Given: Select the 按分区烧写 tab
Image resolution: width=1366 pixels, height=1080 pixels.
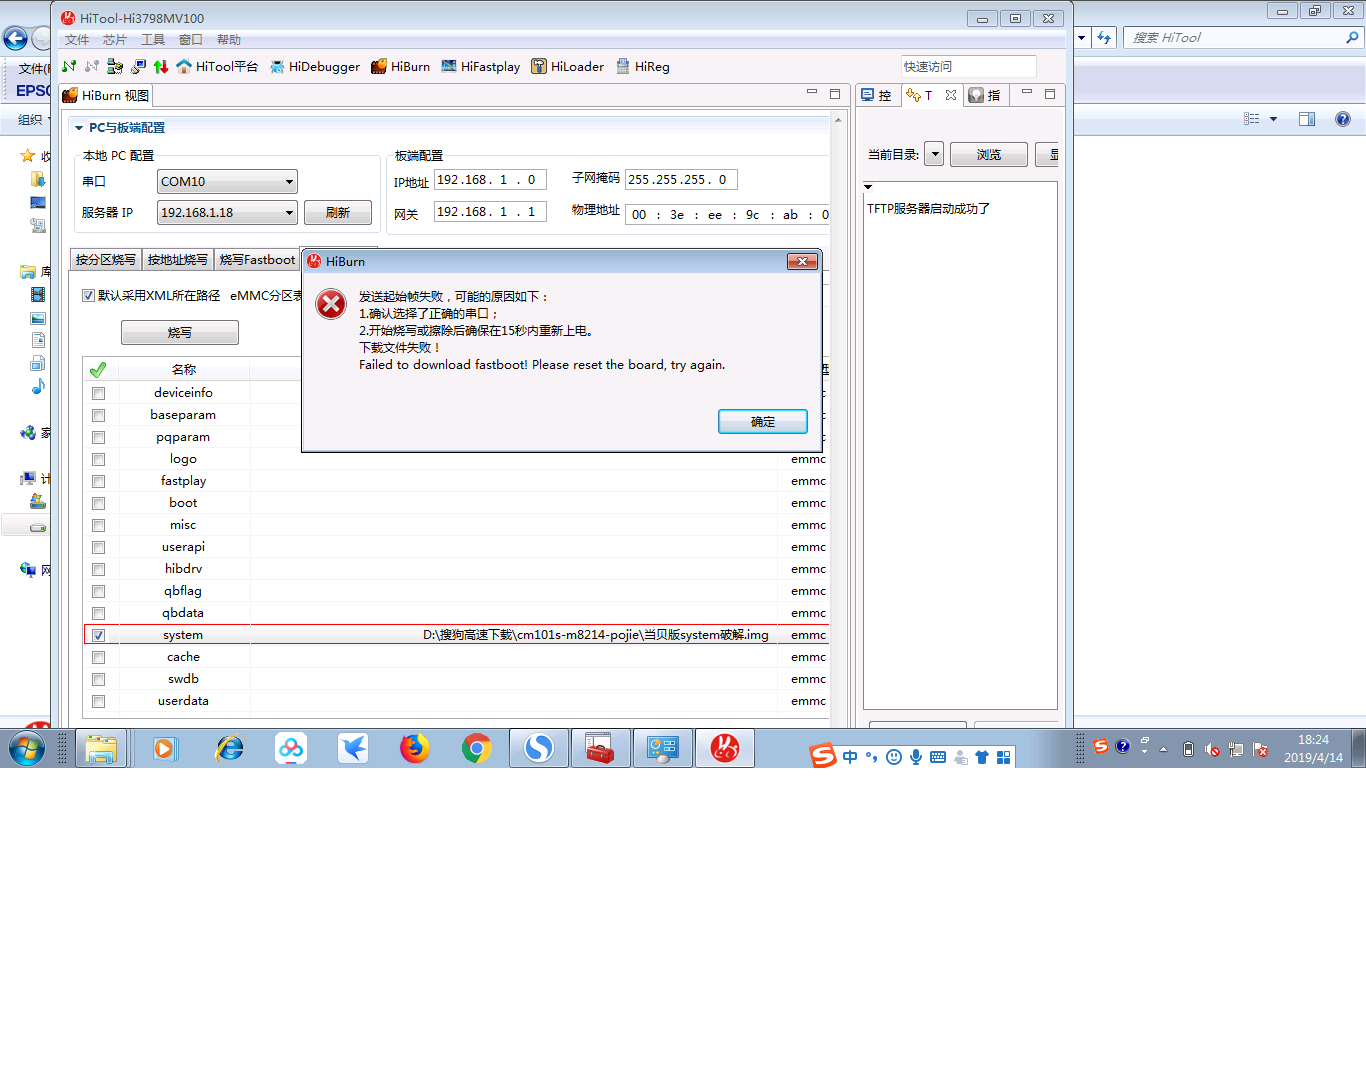Looking at the screenshot, I should [x=106, y=260].
